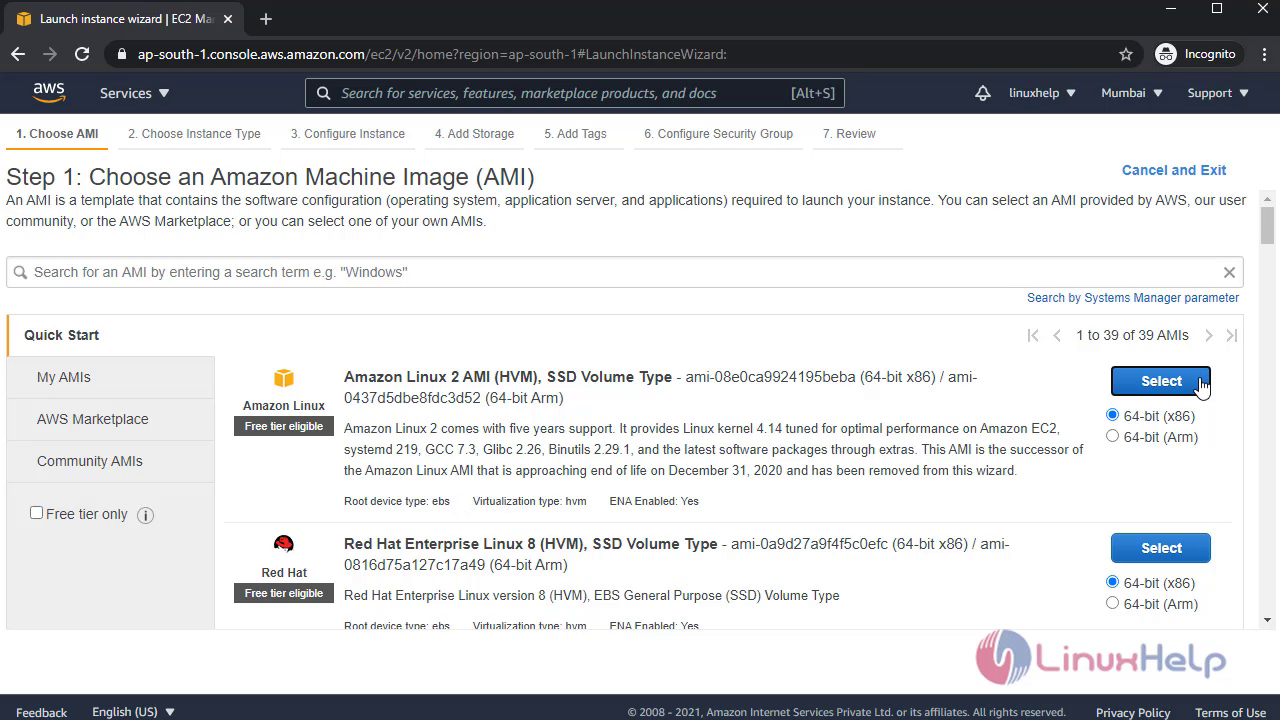This screenshot has height=720, width=1280.
Task: Click the Free tier only info icon
Action: [x=145, y=515]
